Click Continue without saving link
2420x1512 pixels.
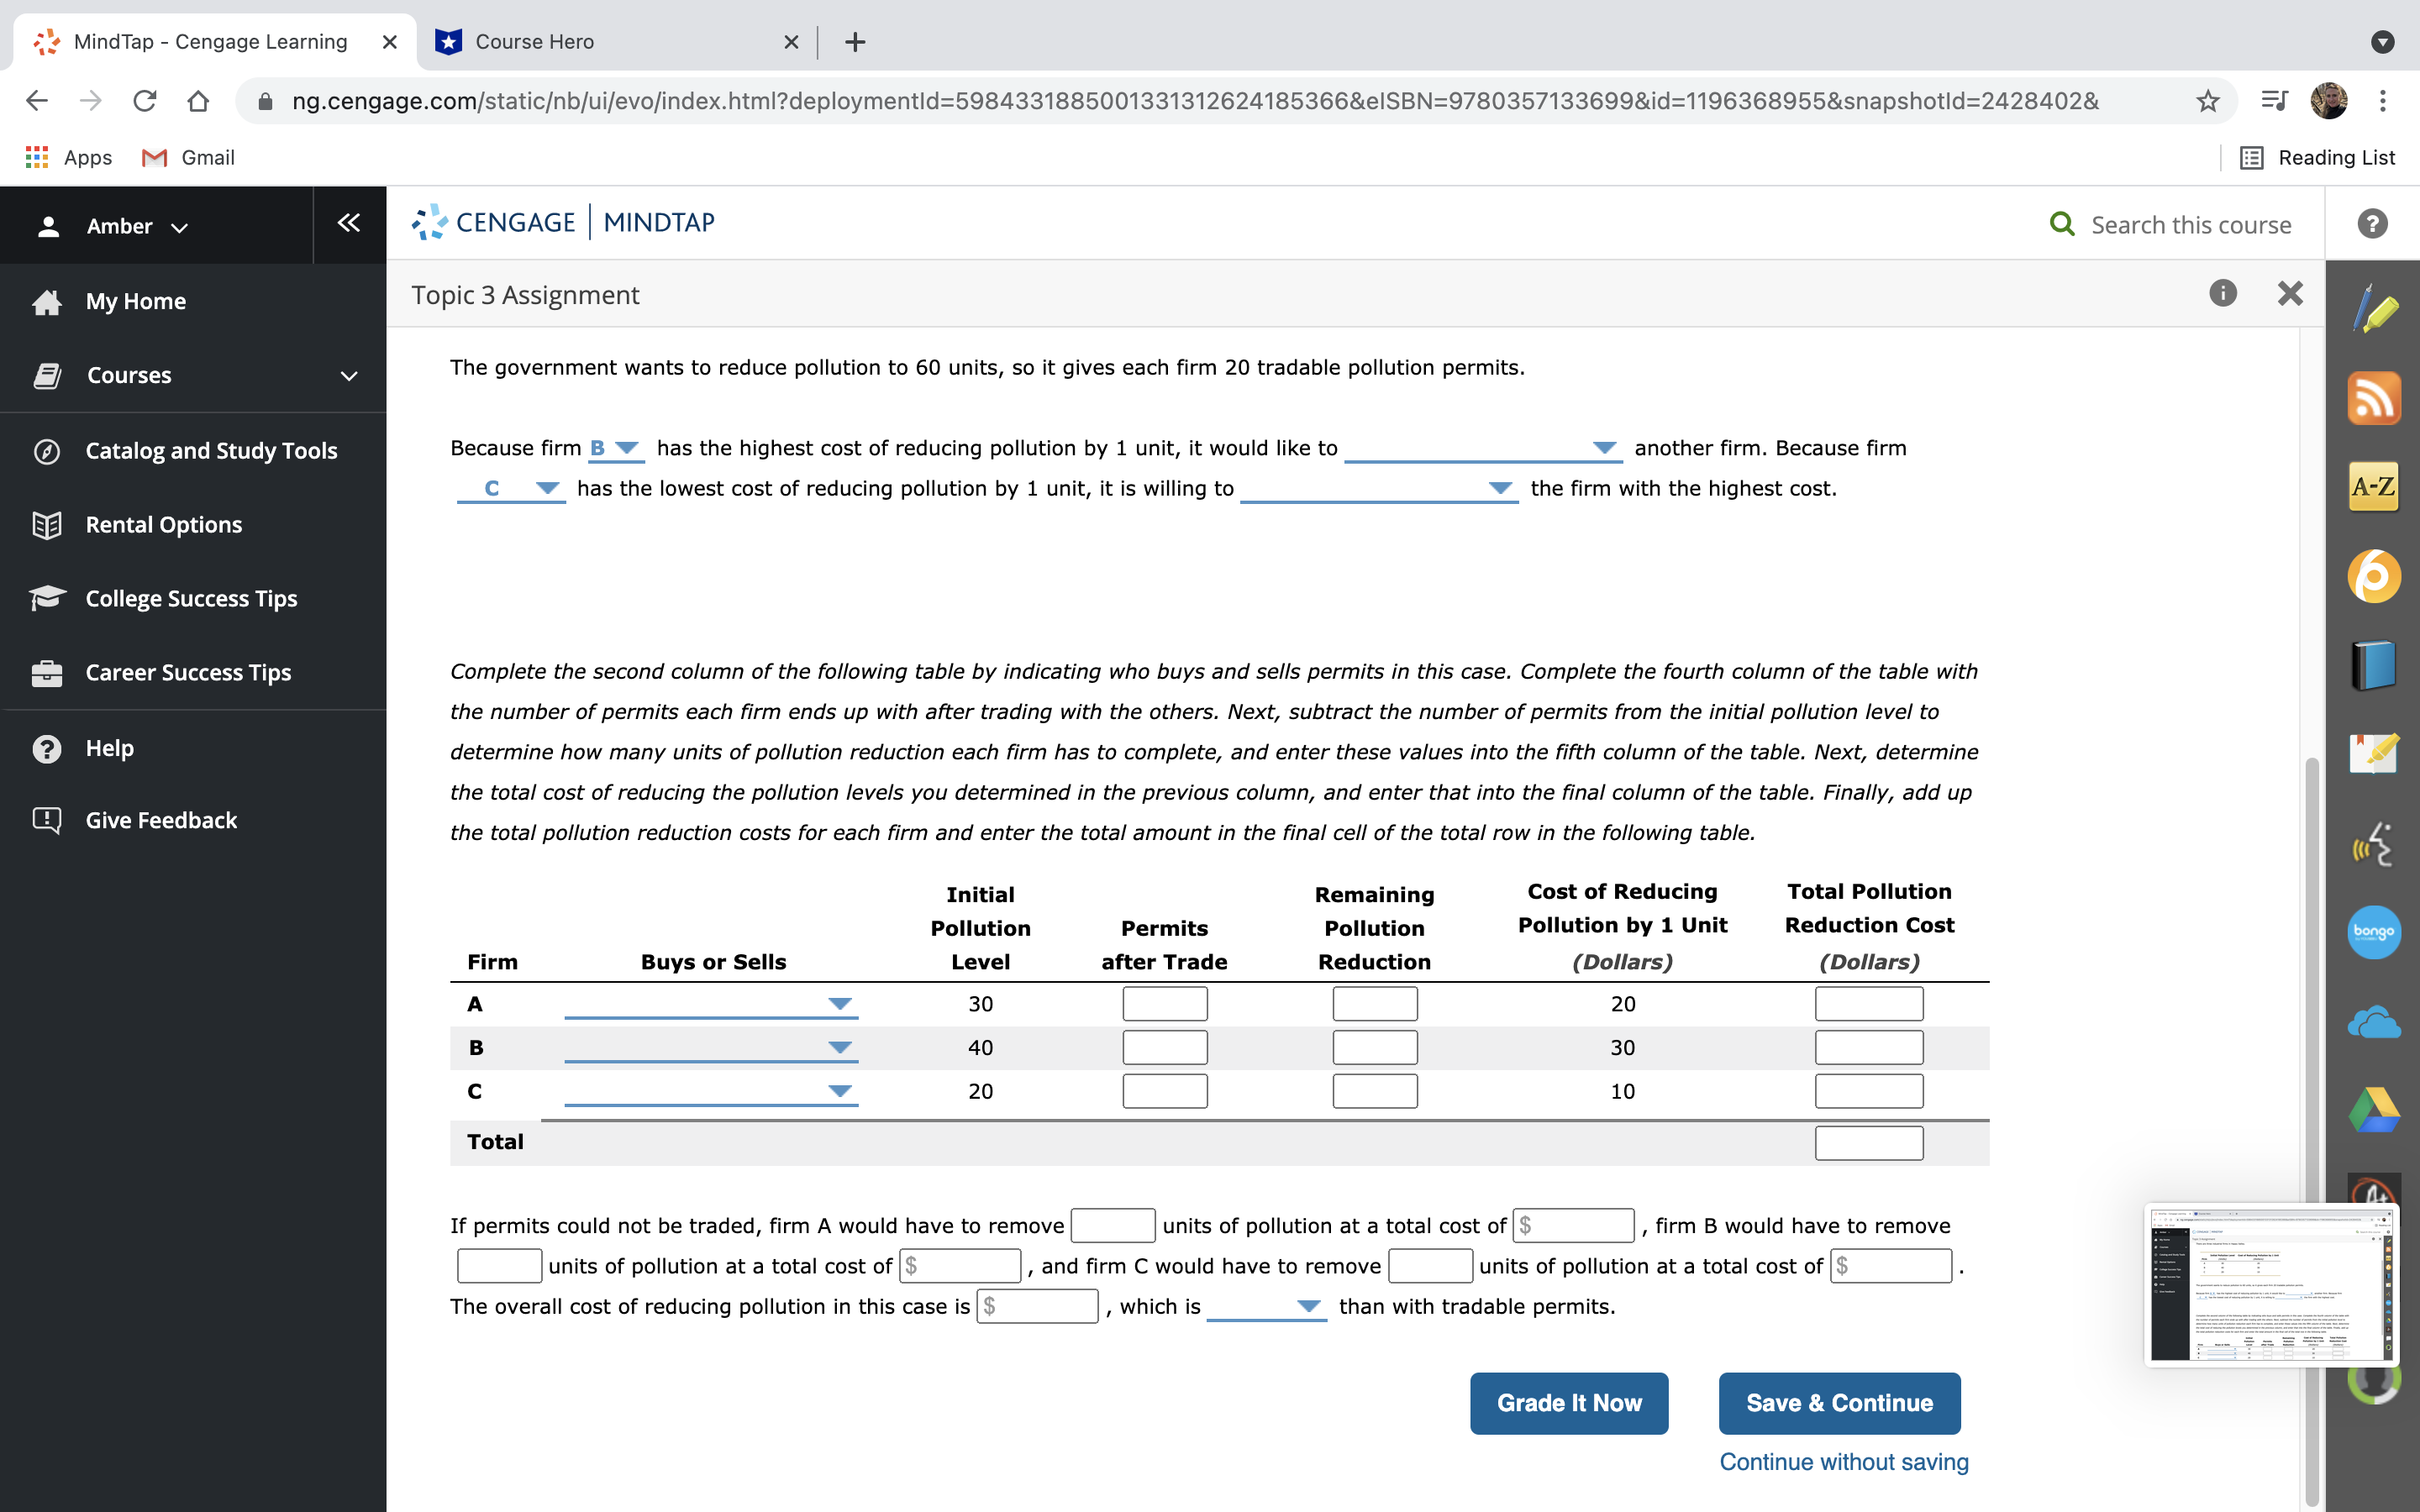[x=1843, y=1462]
